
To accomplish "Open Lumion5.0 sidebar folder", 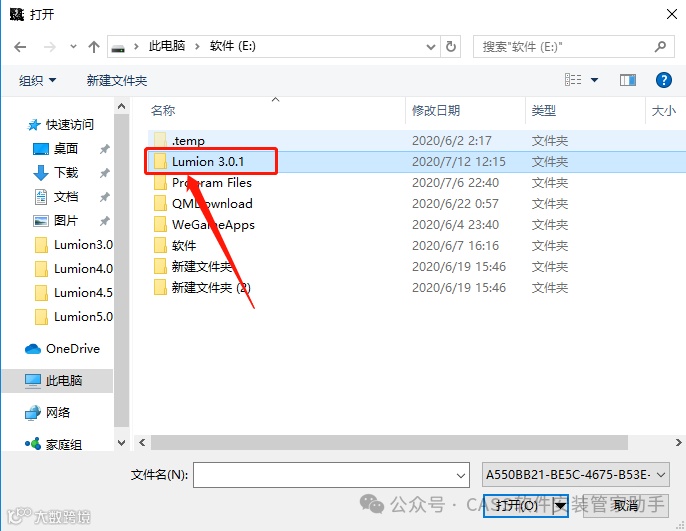I will click(74, 317).
